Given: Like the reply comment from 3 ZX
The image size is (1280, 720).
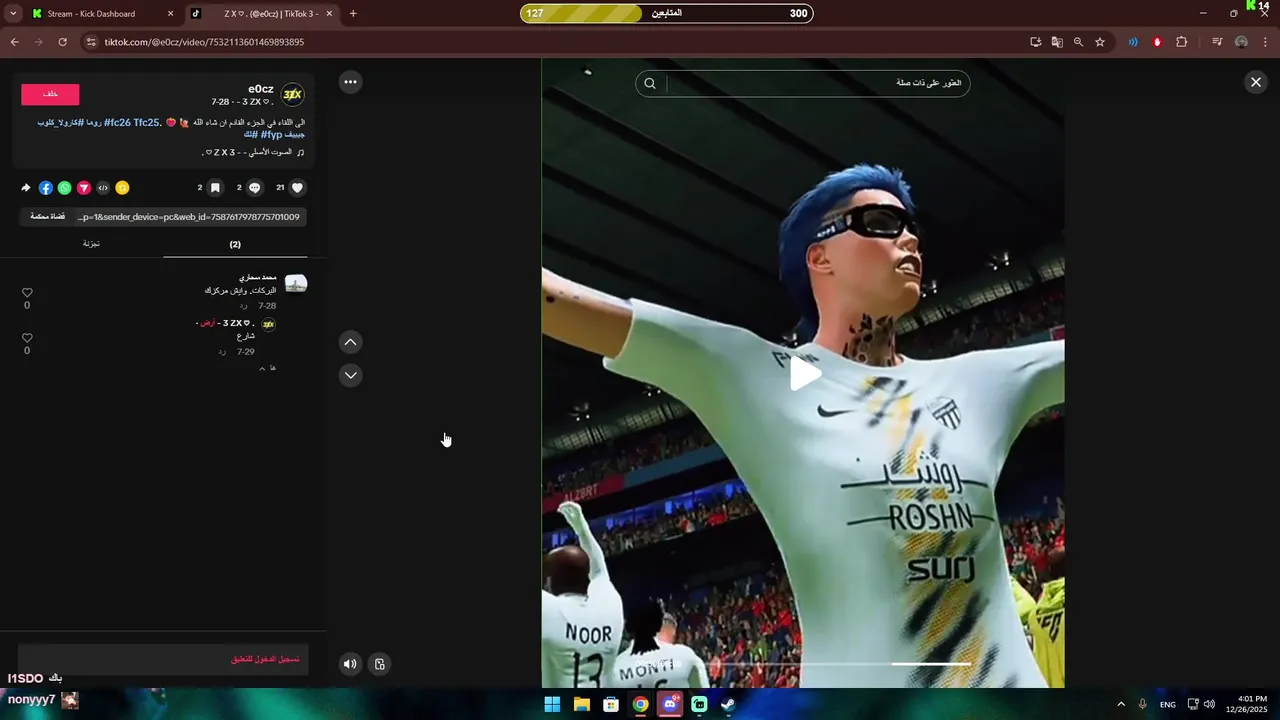Looking at the screenshot, I should click(x=27, y=338).
